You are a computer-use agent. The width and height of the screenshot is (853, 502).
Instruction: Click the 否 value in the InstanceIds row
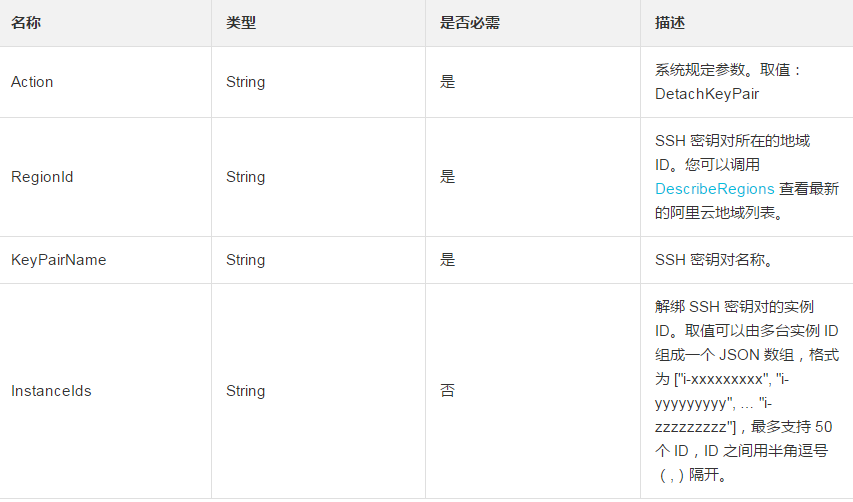447,391
